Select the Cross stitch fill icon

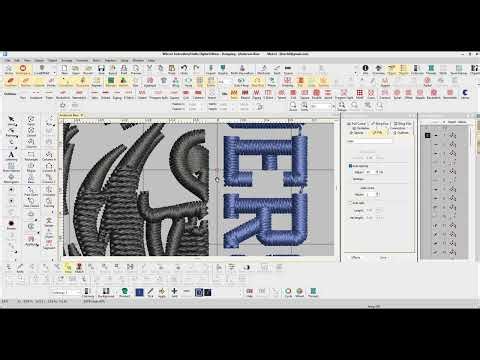[x=371, y=94]
